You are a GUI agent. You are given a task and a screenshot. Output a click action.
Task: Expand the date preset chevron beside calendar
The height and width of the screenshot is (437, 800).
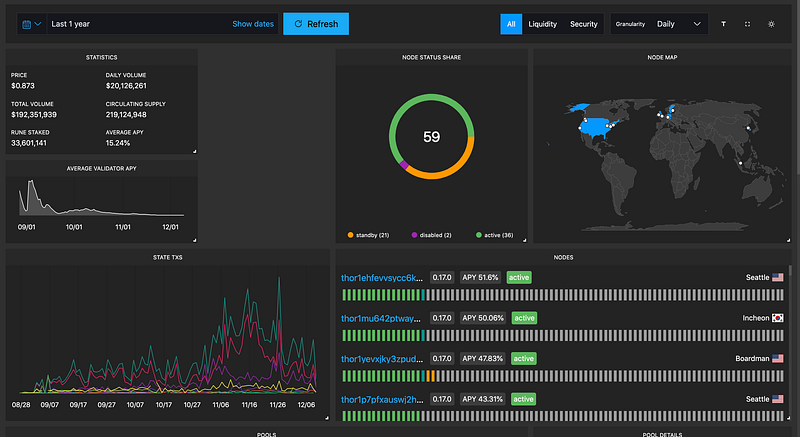coord(38,24)
